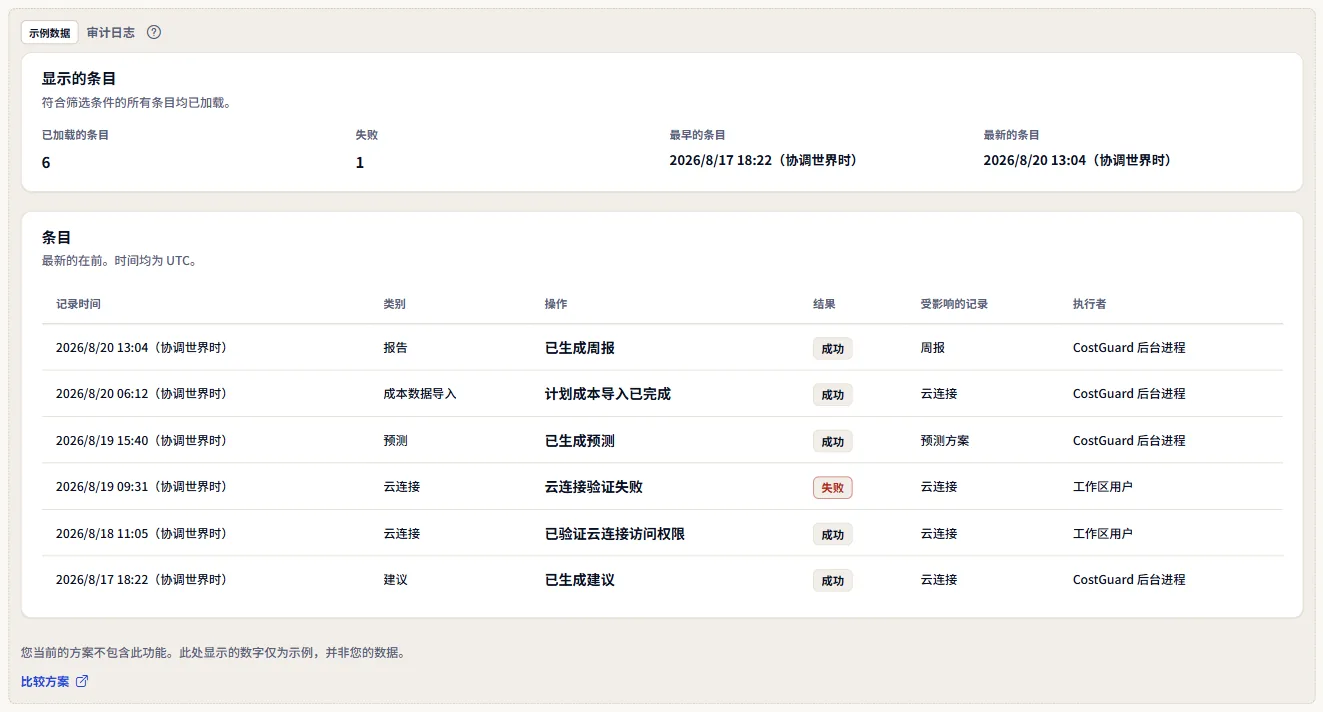Viewport: 1323px width, 712px height.
Task: Click the 最新的条目 date value
Action: coord(1077,160)
